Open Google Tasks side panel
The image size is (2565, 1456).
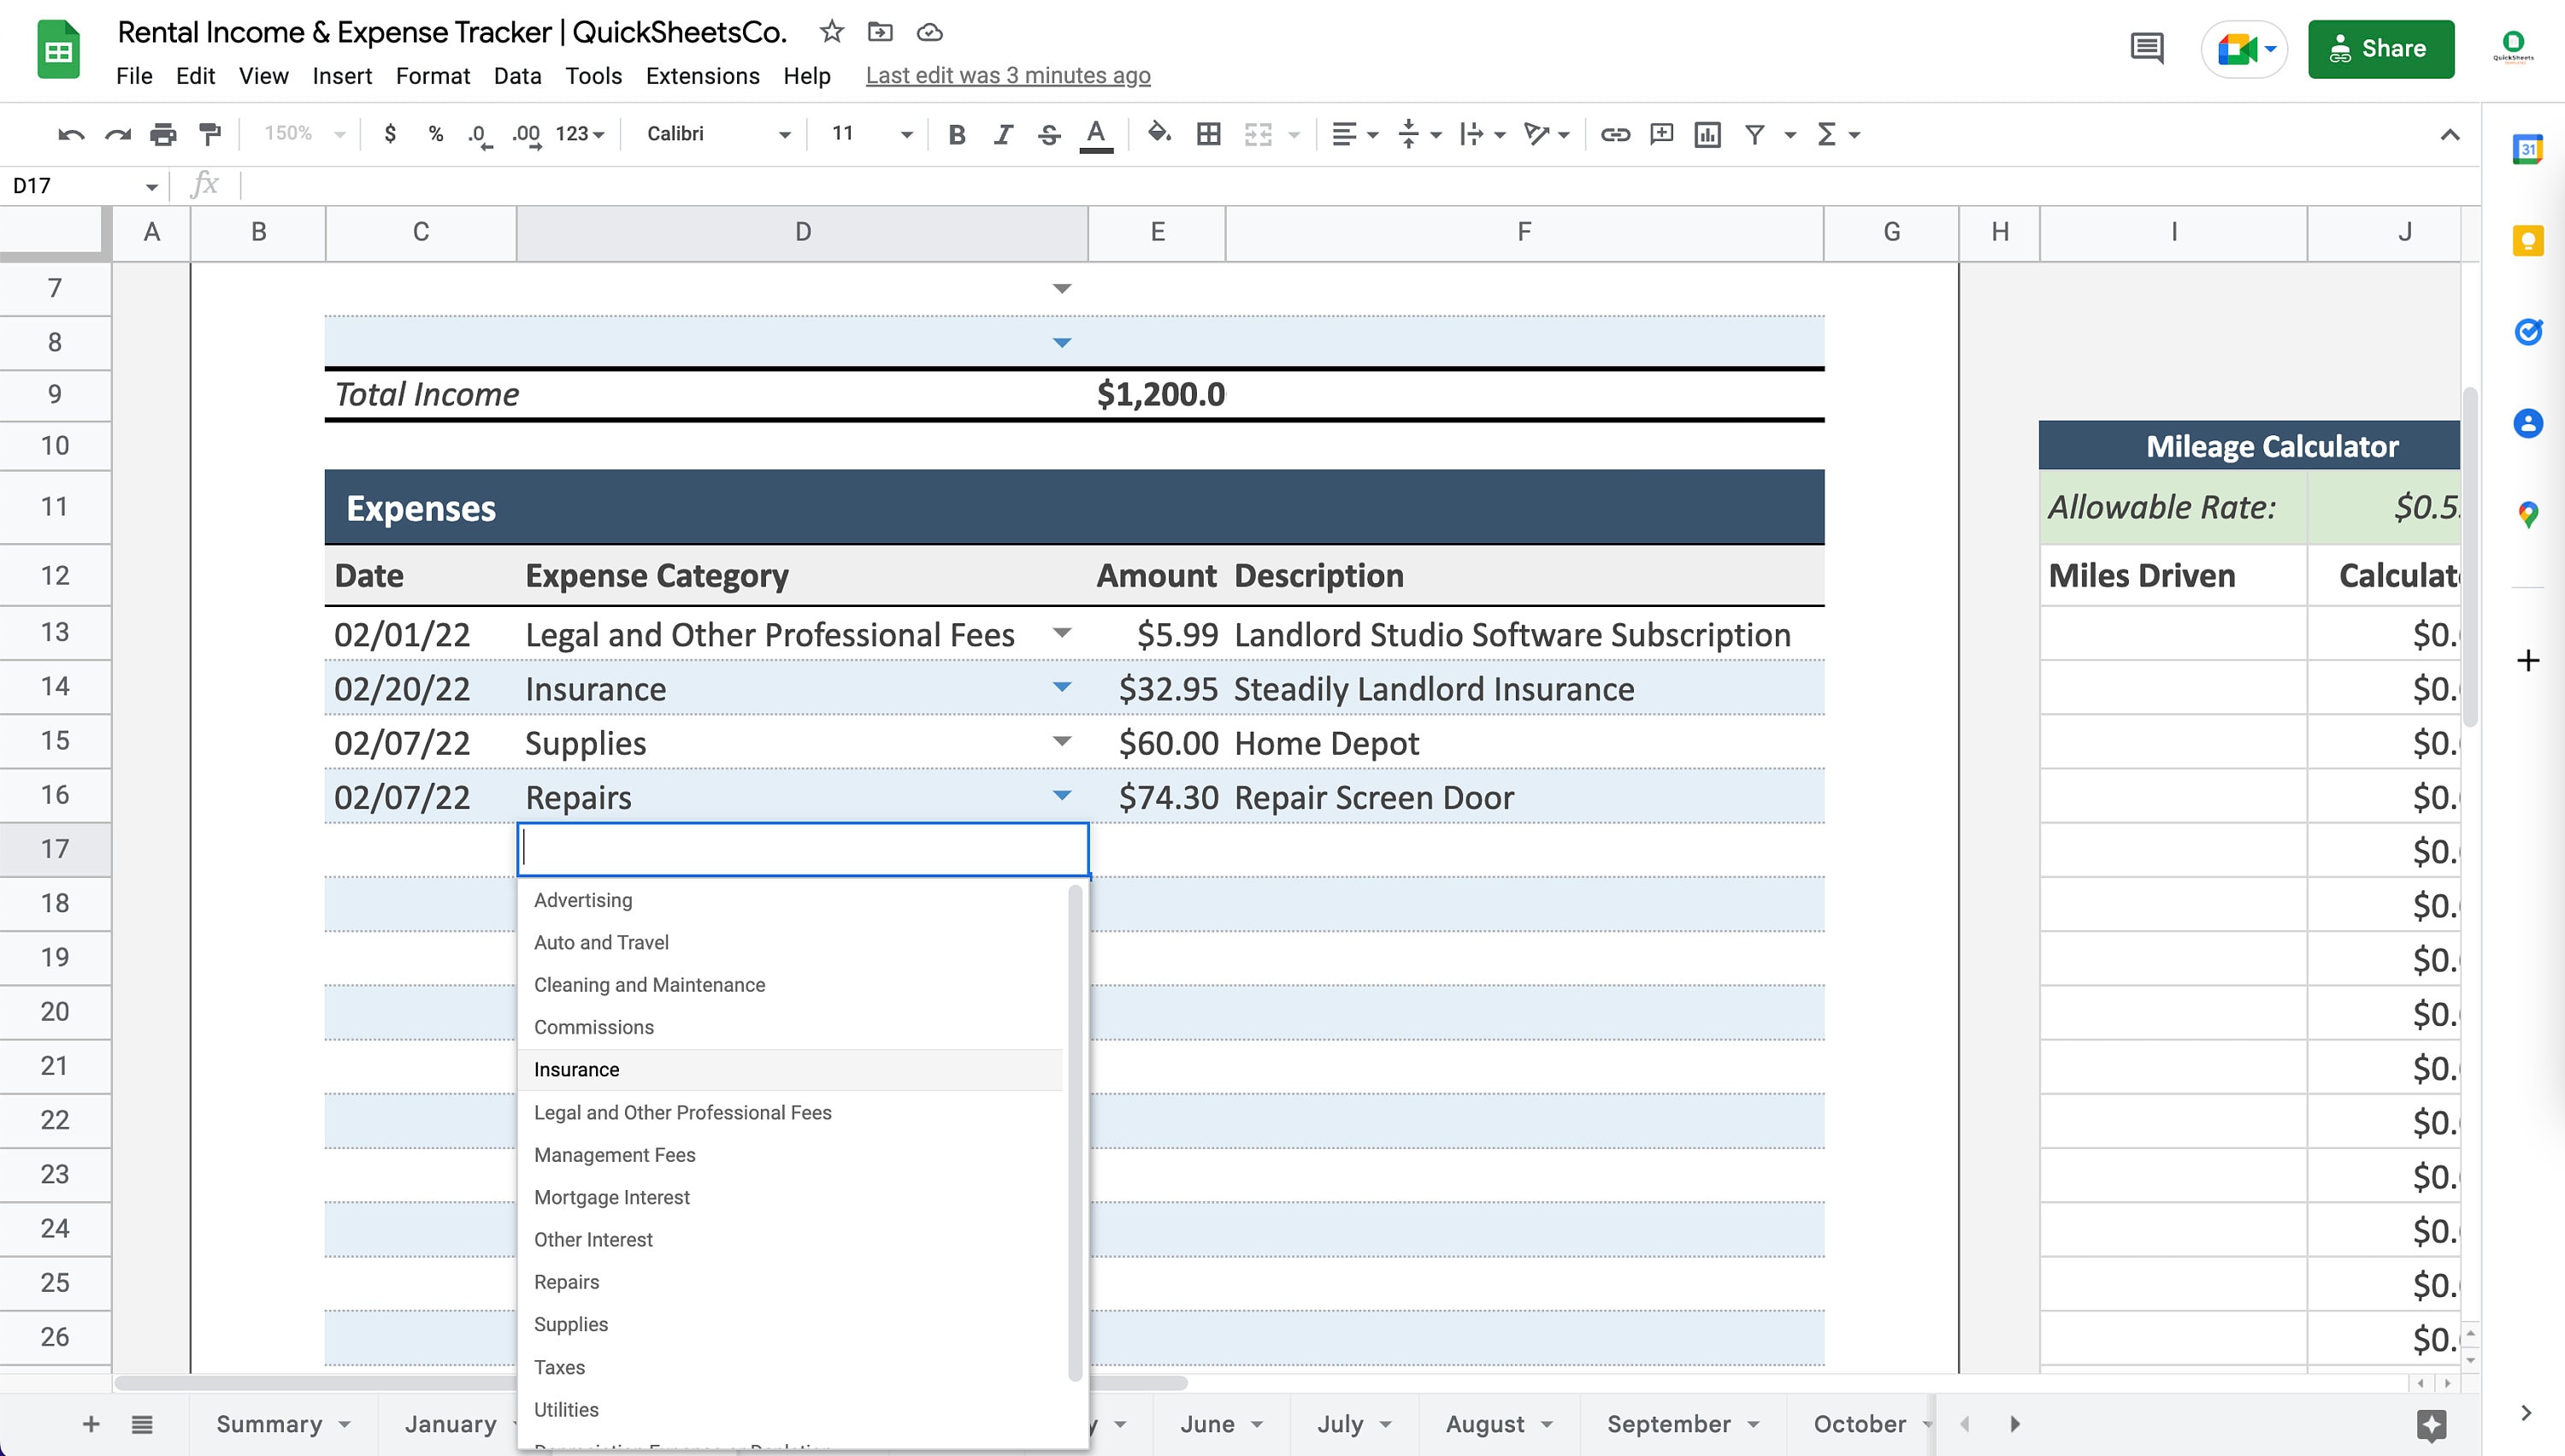tap(2528, 332)
